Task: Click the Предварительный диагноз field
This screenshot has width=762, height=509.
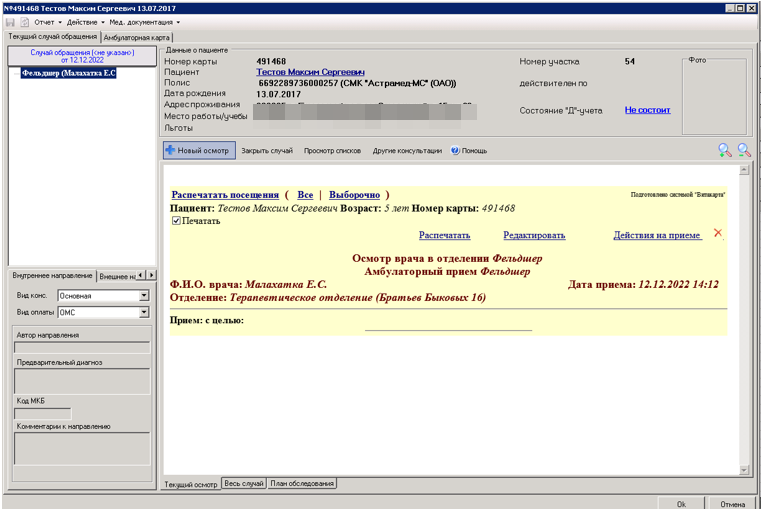Action: [x=82, y=381]
